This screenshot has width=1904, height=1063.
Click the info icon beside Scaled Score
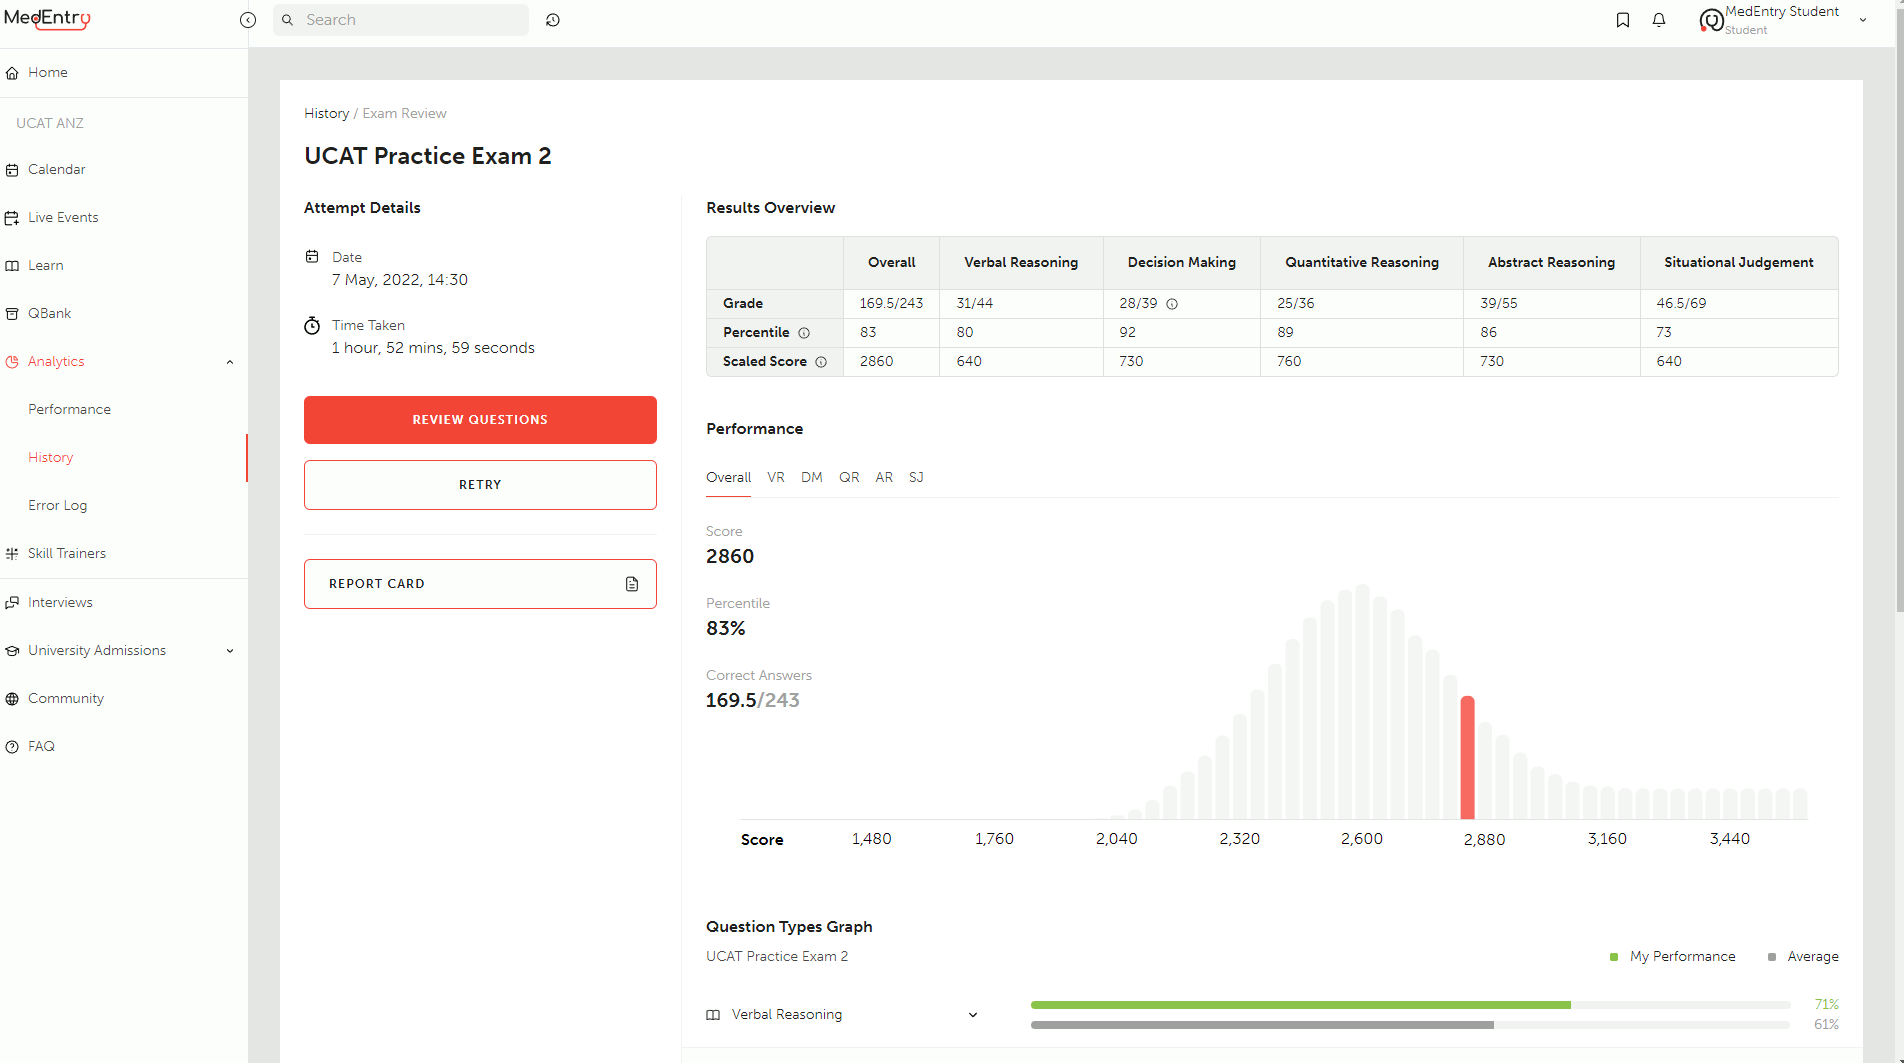[822, 362]
